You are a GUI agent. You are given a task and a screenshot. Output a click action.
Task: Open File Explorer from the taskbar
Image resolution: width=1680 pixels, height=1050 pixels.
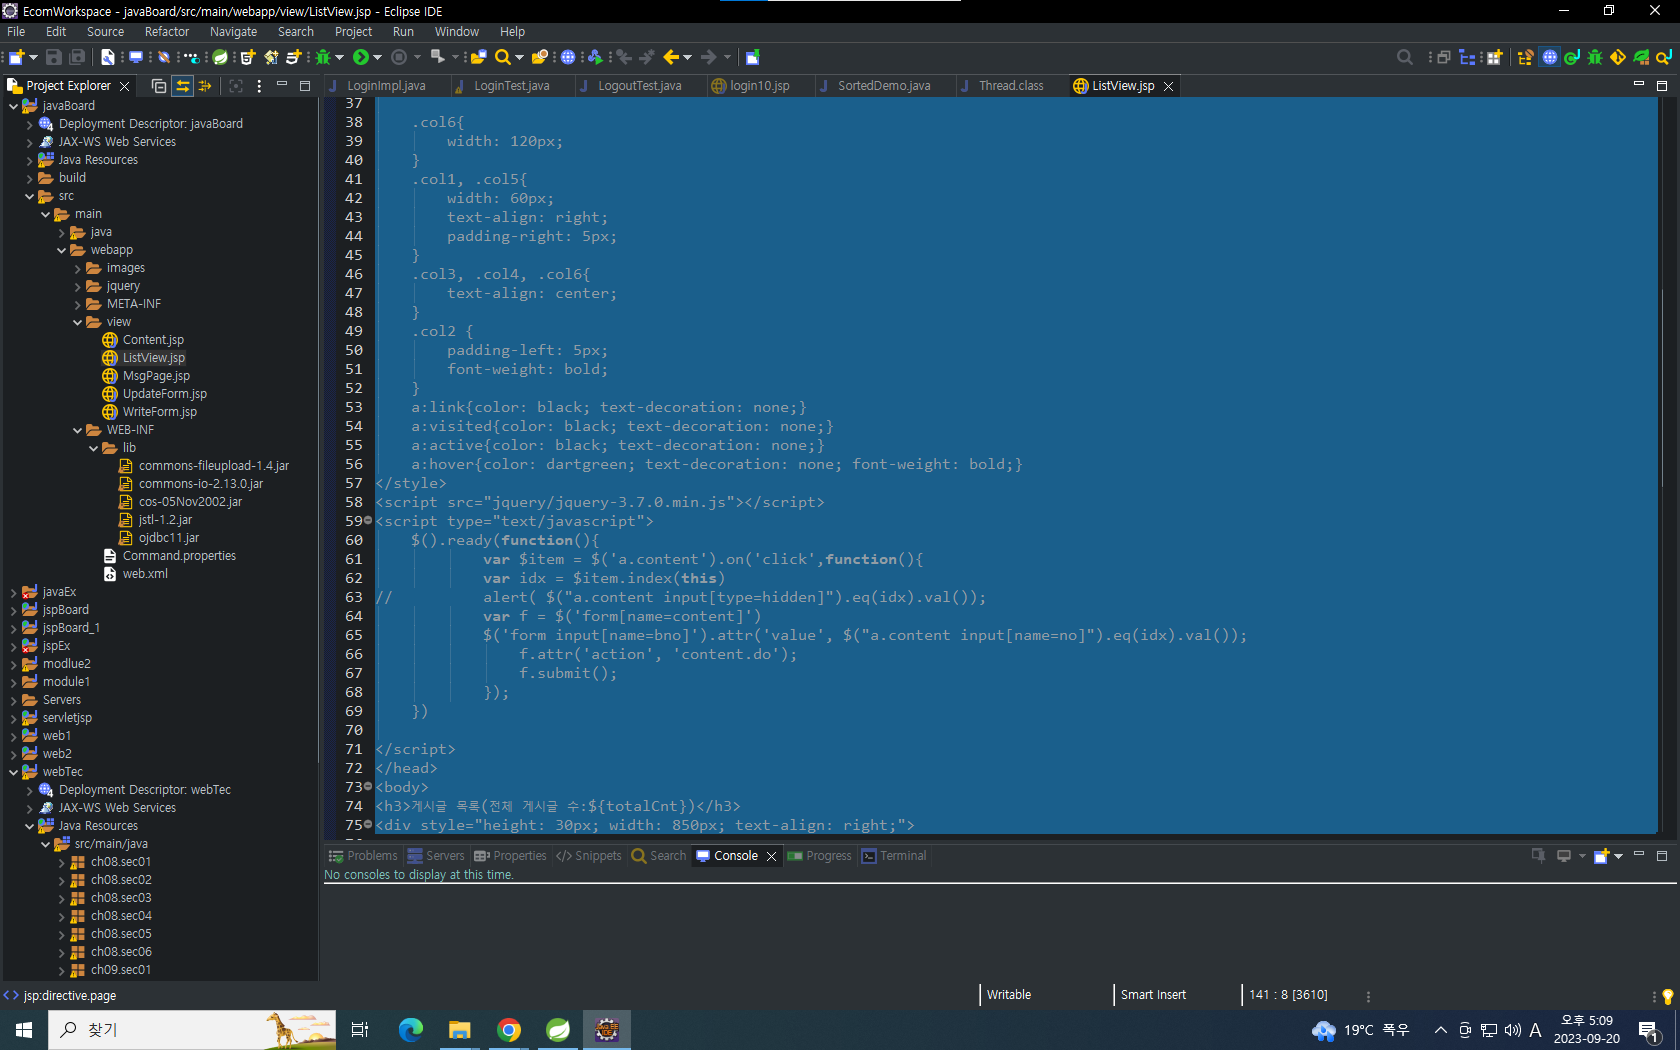click(x=460, y=1030)
